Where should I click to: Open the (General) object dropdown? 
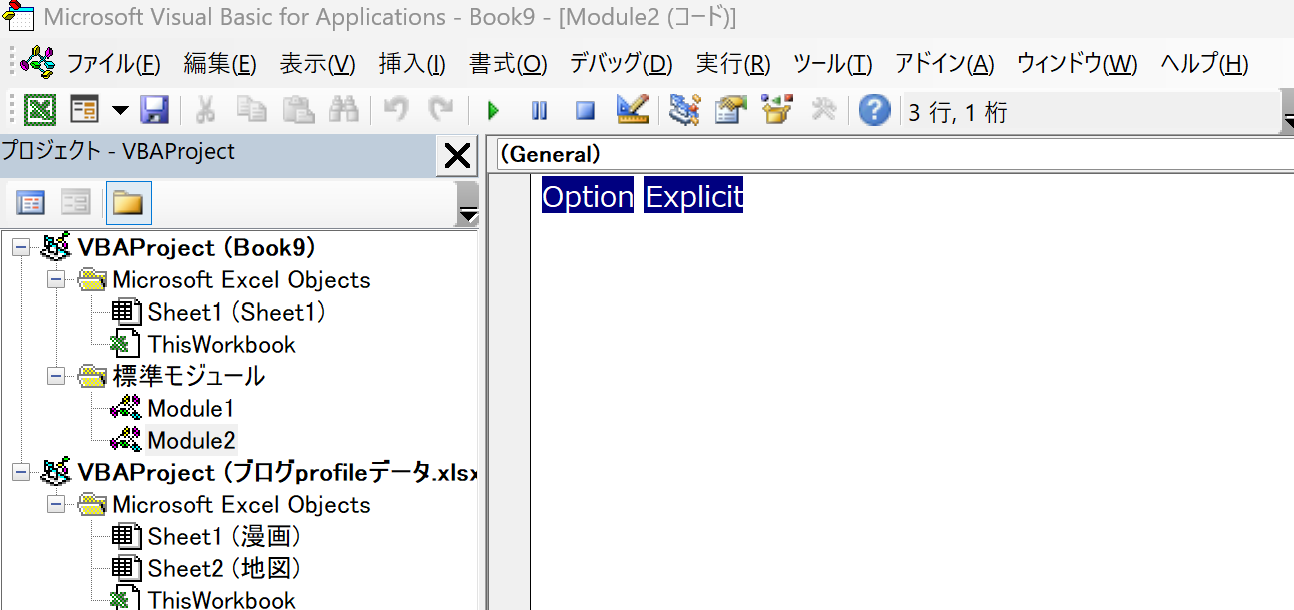[894, 154]
